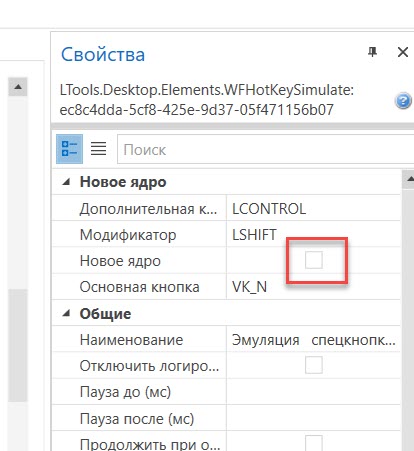
Task: Open the LCONTROL additional key value
Action: pyautogui.click(x=313, y=209)
